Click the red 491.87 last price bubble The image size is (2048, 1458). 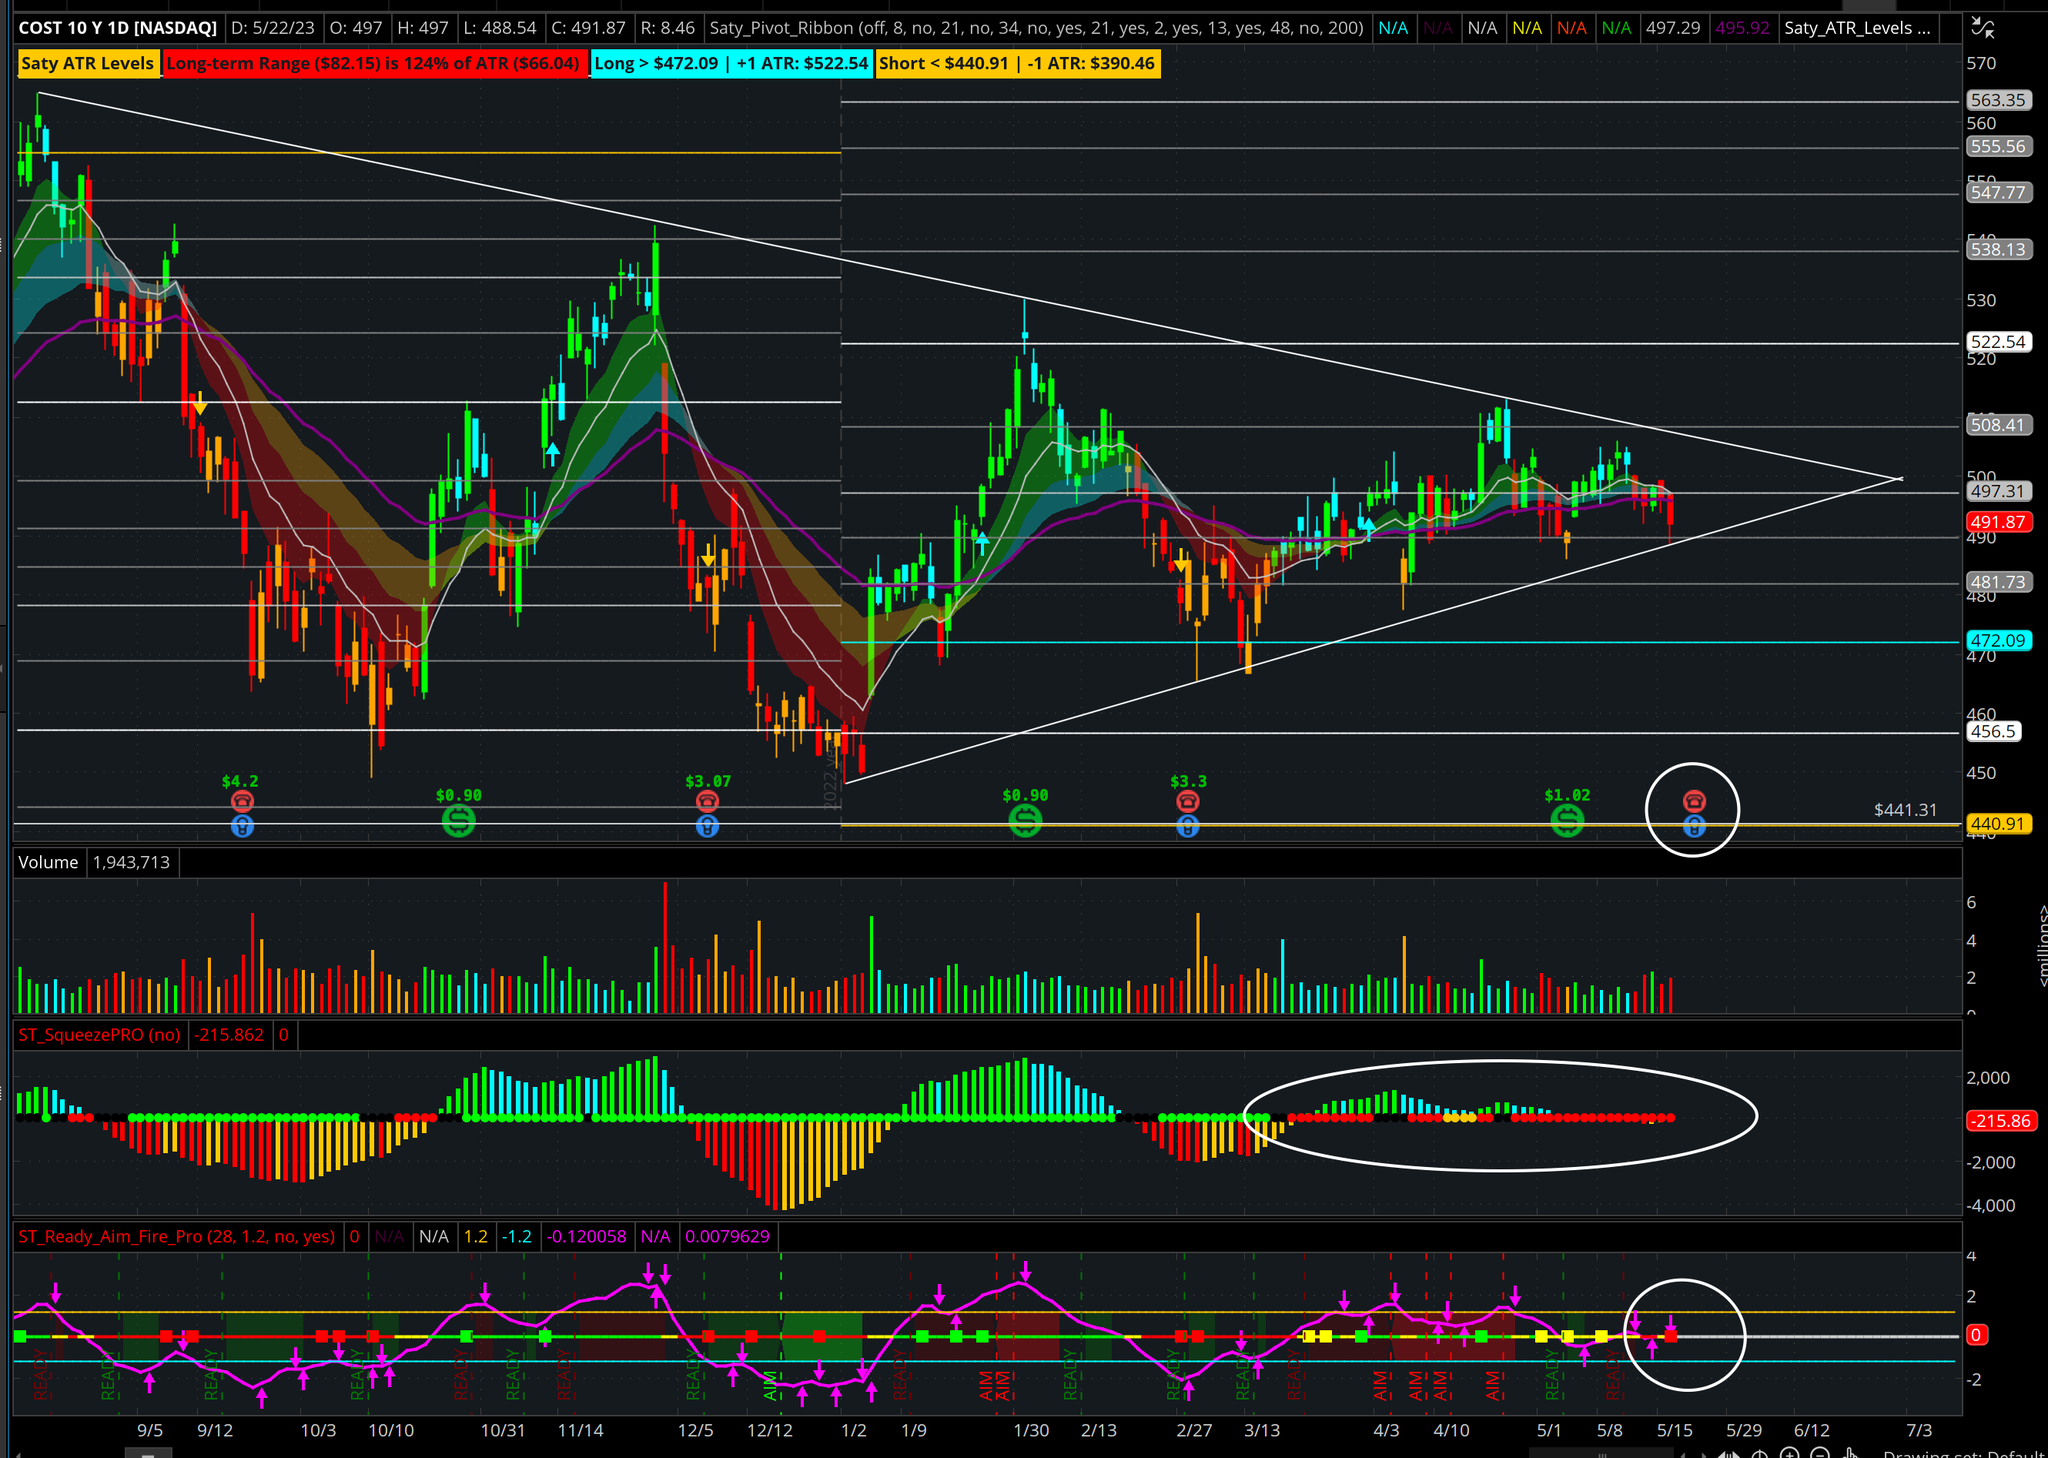[x=1997, y=522]
